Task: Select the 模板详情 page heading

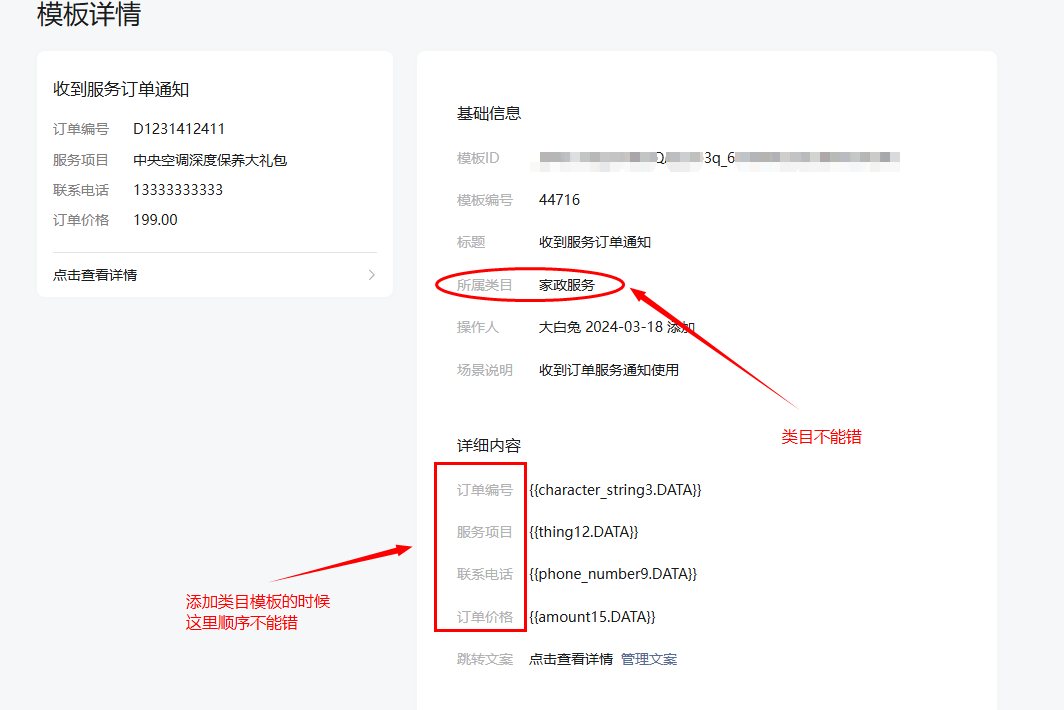Action: click(x=89, y=14)
